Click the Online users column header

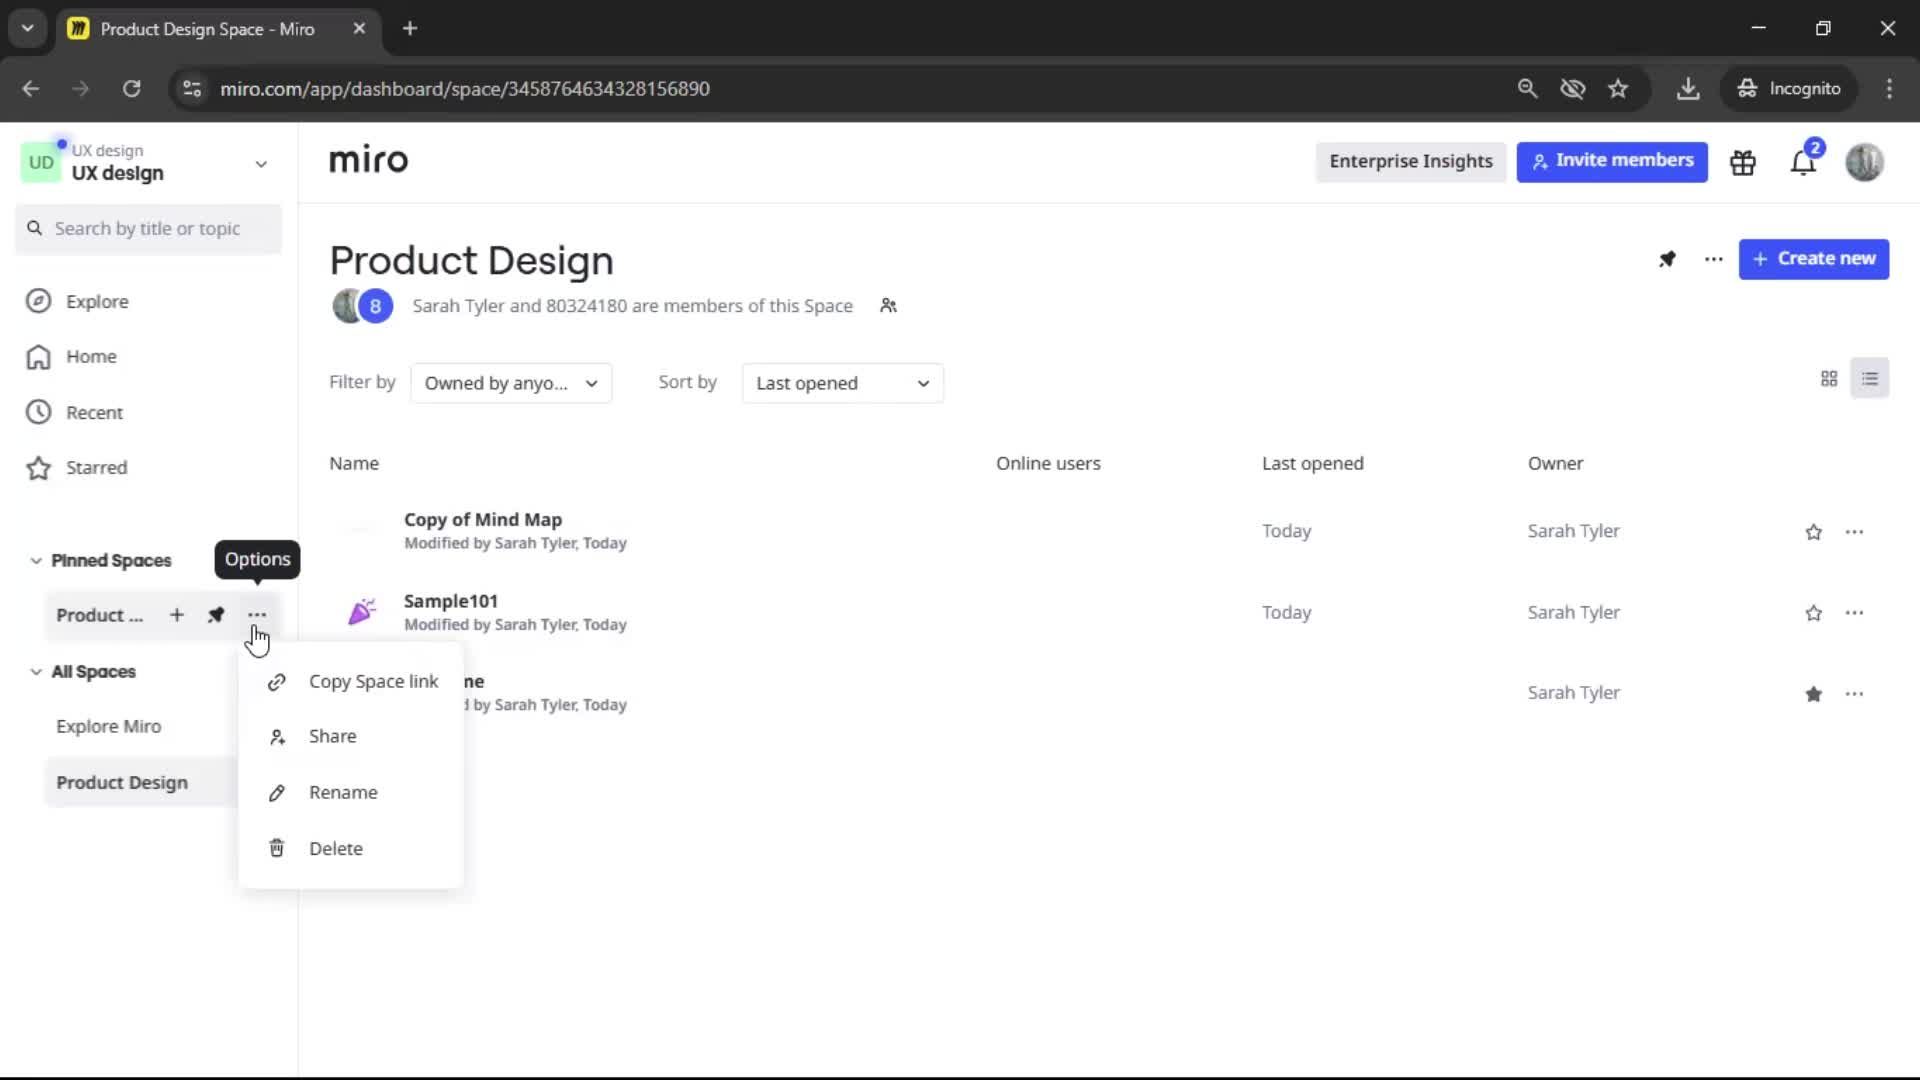coord(1048,464)
